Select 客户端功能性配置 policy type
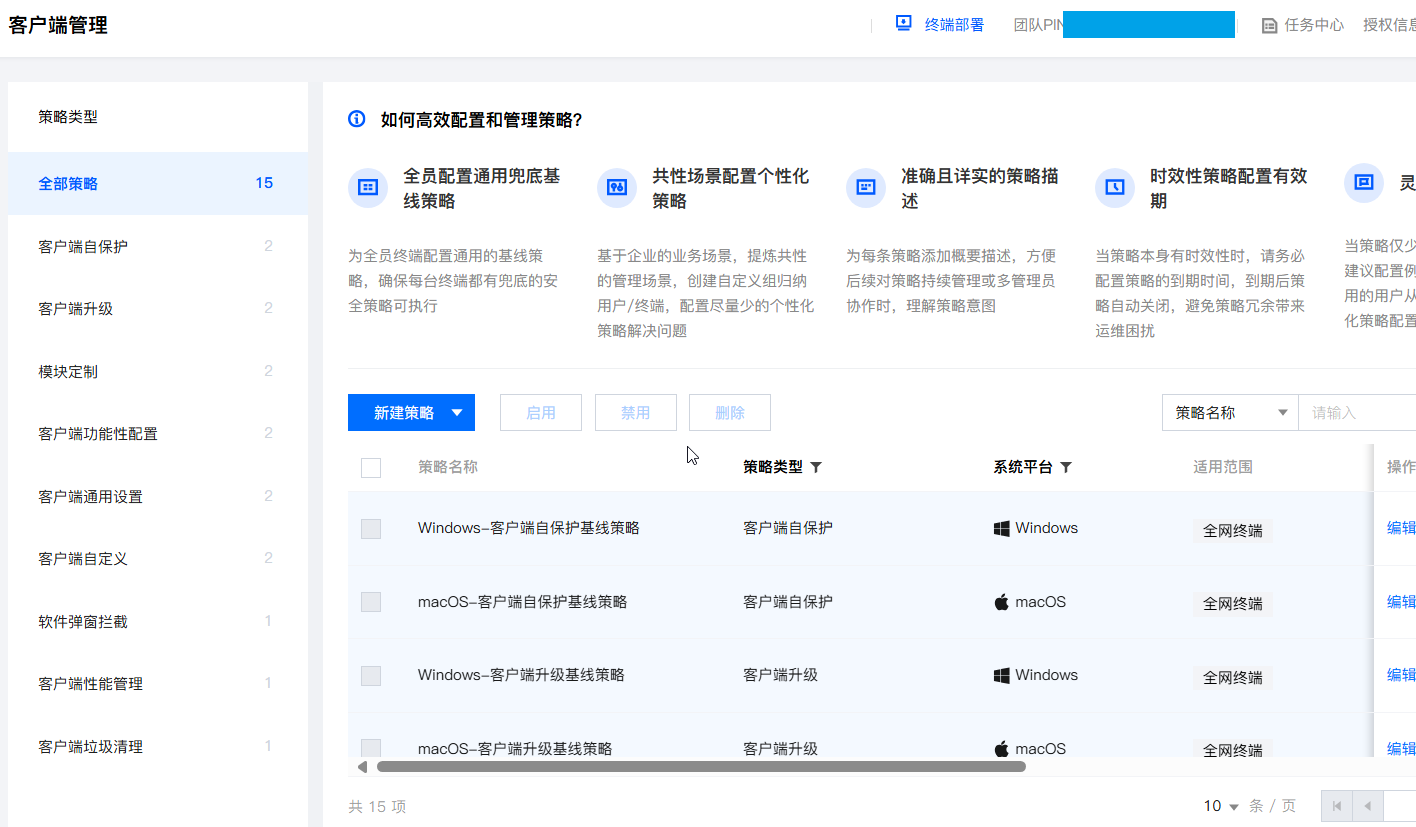This screenshot has height=827, width=1416. [158, 434]
